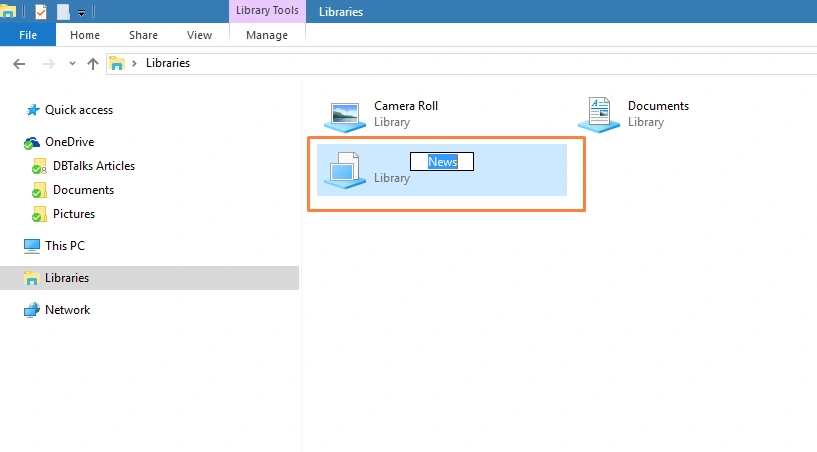The image size is (817, 452).
Task: Open the Manage tab under Library Tools
Action: pos(267,35)
